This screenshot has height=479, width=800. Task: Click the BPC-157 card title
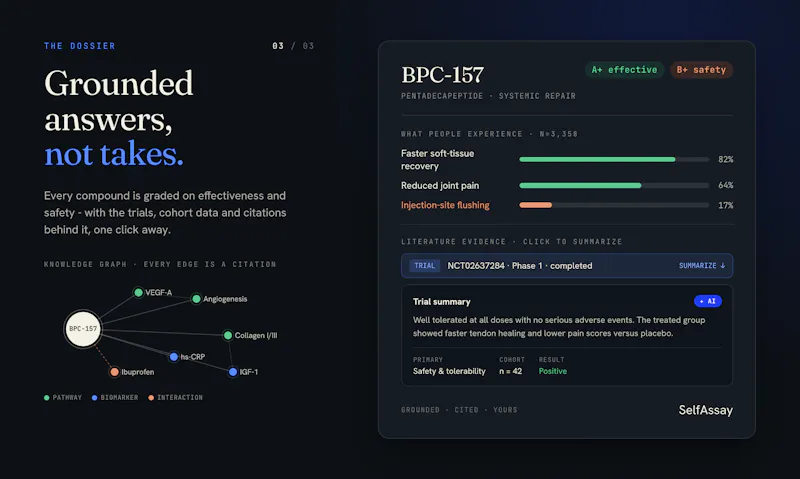pos(442,75)
